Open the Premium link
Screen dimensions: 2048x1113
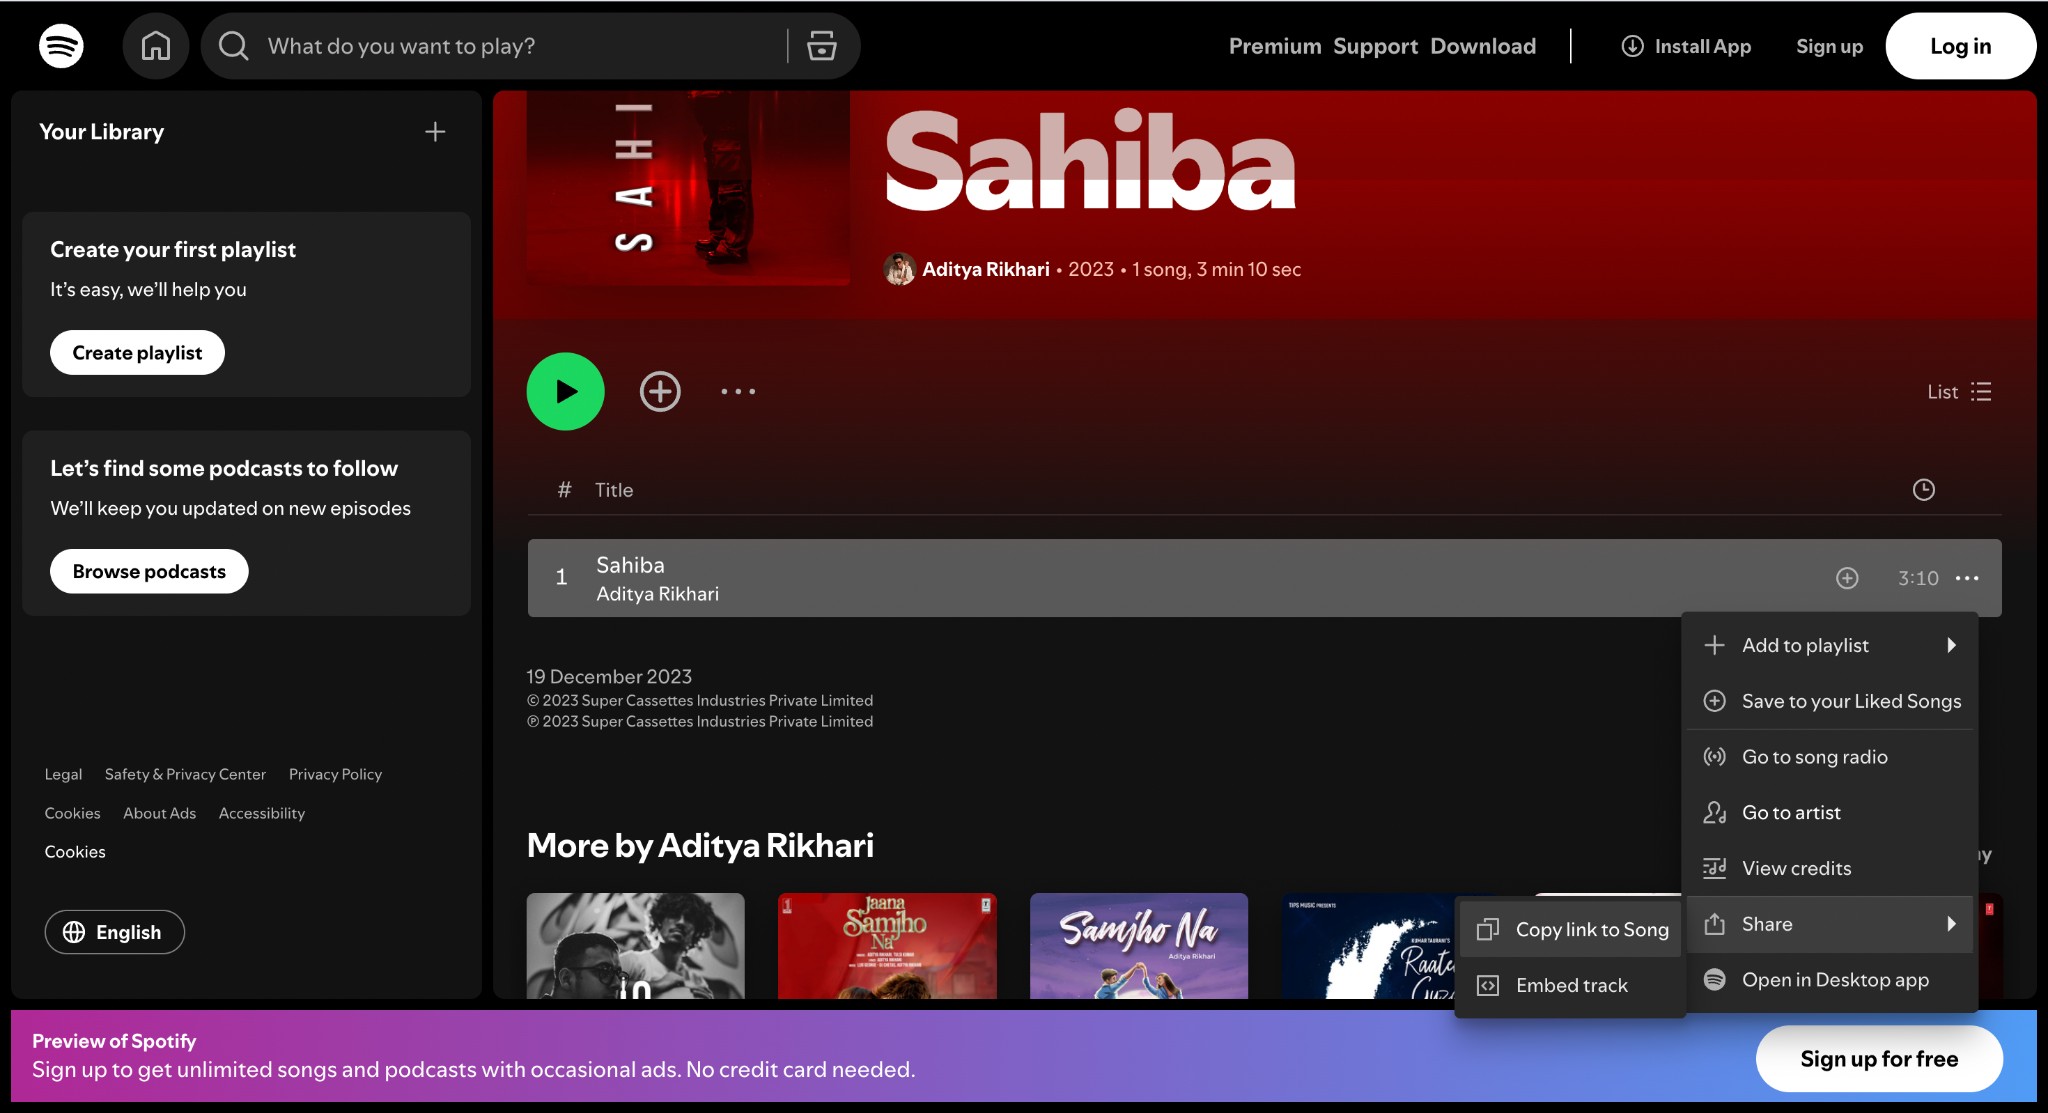1275,46
